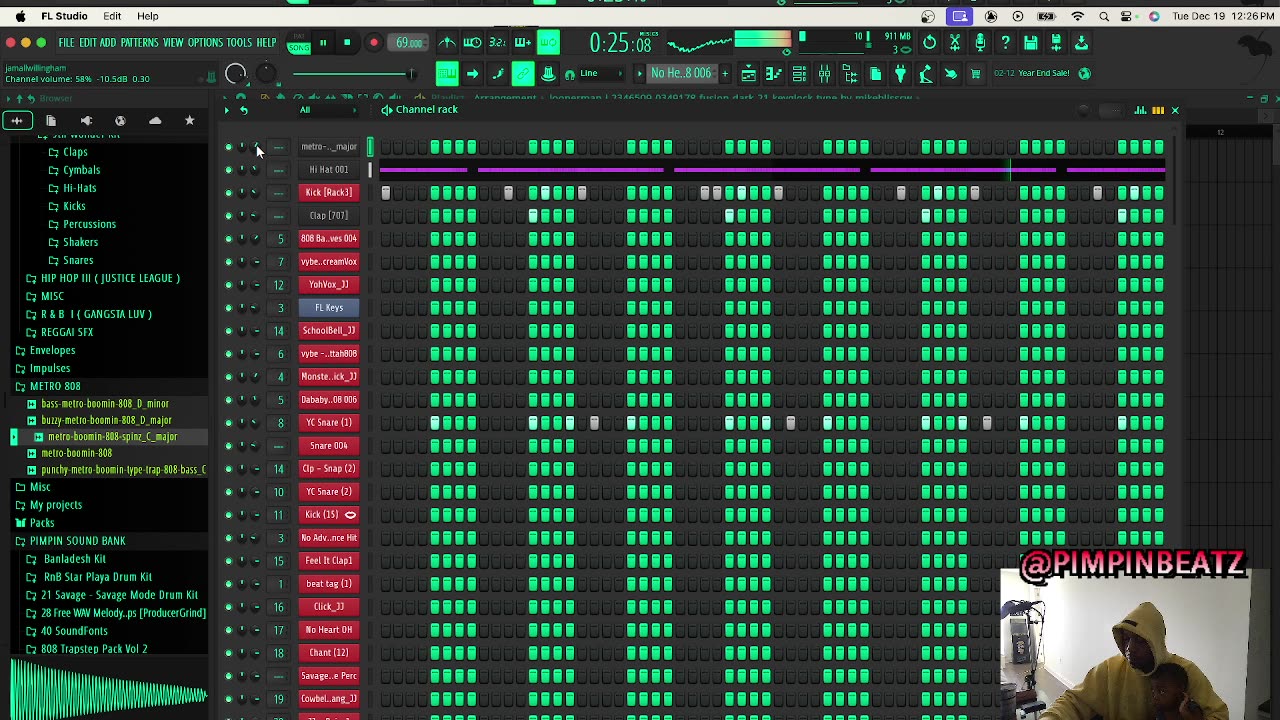
Task: Toggle overdub/blend recording icon
Action: point(522,42)
